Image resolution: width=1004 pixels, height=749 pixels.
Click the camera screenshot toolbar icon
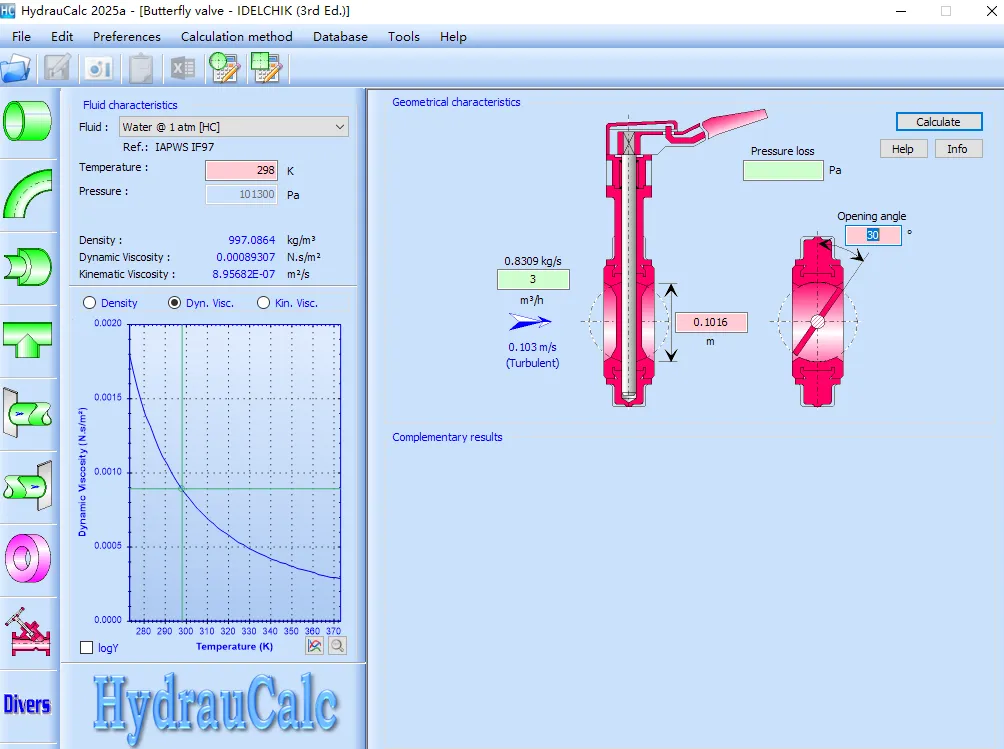[x=99, y=68]
